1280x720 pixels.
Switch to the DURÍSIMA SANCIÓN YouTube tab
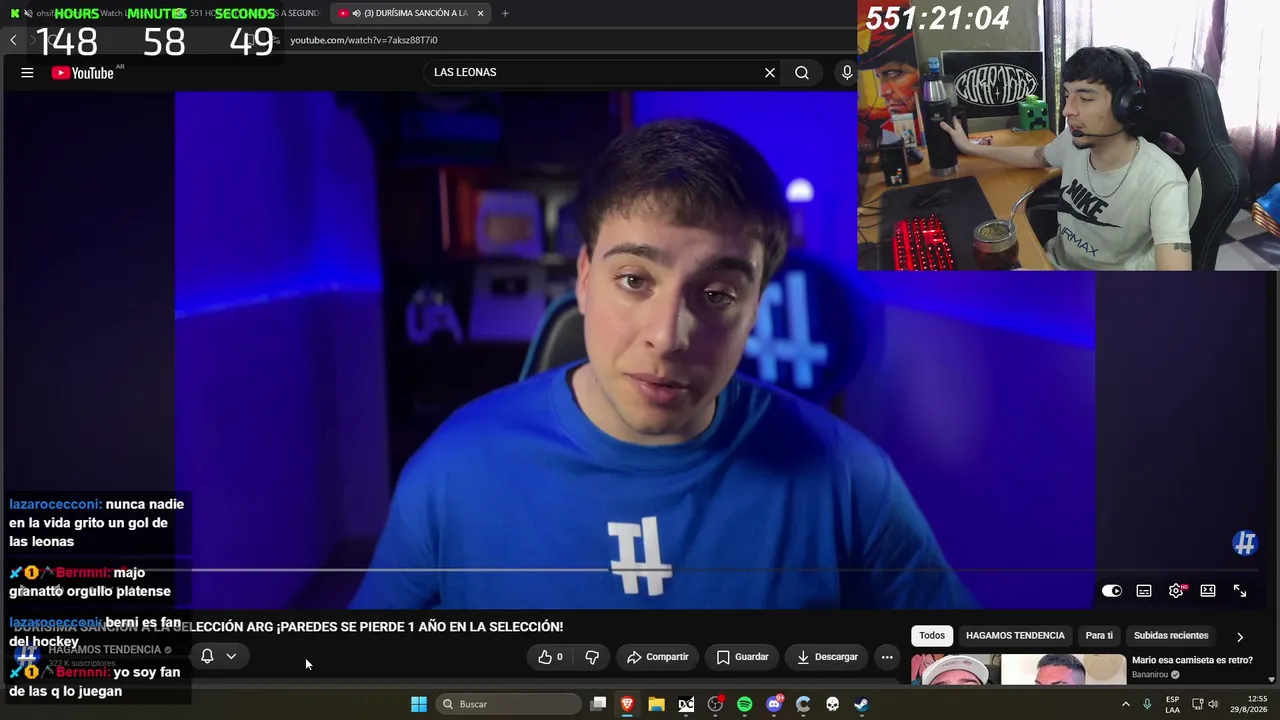coord(410,13)
